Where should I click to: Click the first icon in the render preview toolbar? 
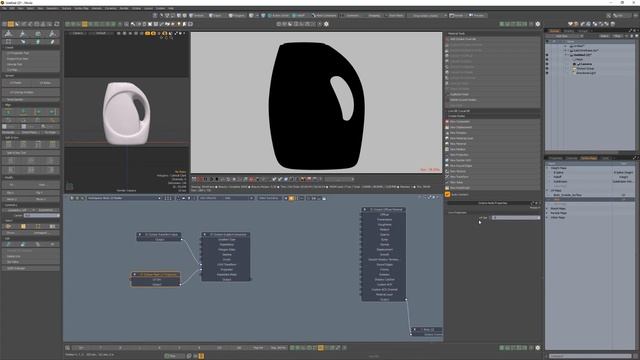(194, 179)
